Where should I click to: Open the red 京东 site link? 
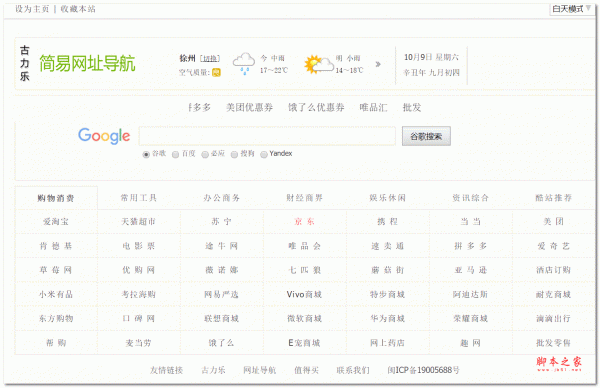pyautogui.click(x=305, y=222)
